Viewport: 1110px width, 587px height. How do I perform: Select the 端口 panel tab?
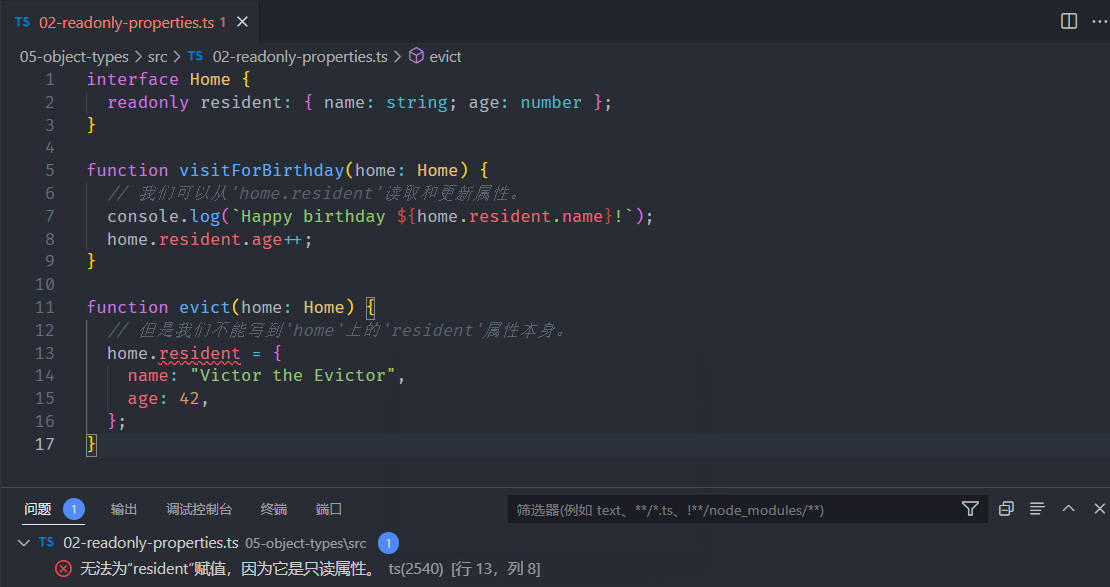[329, 509]
